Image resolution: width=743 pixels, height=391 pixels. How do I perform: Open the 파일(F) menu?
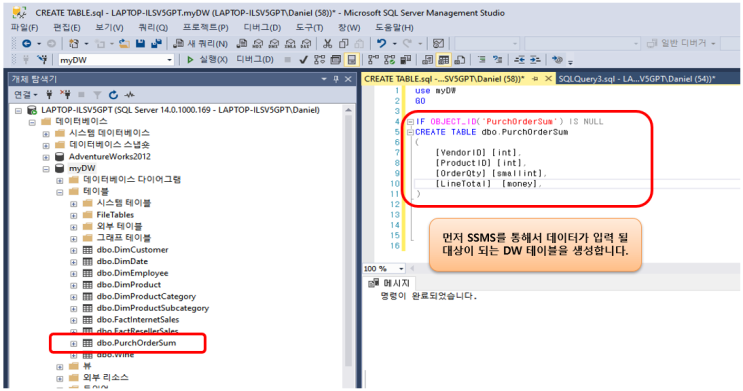coord(24,27)
